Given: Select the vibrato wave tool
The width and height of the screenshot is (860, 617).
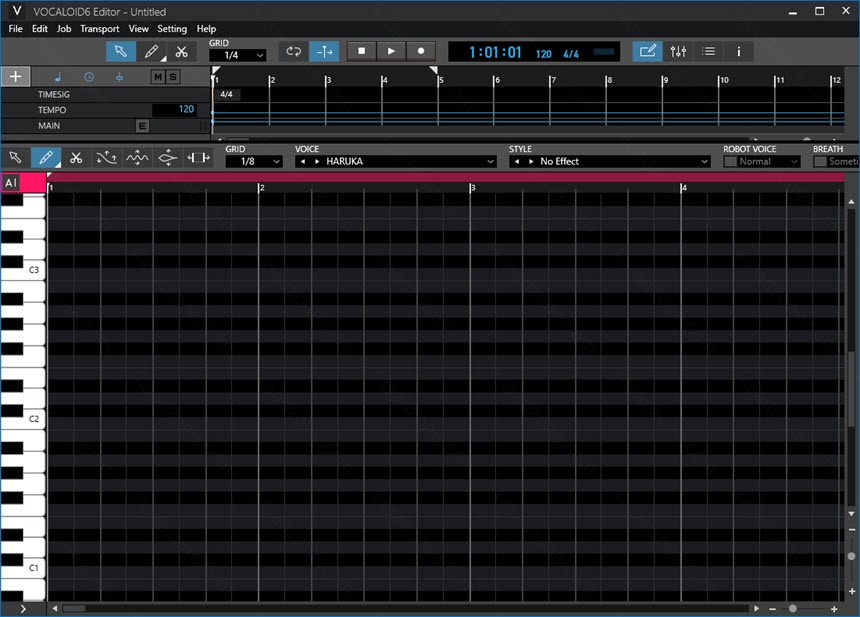Looking at the screenshot, I should point(137,158).
